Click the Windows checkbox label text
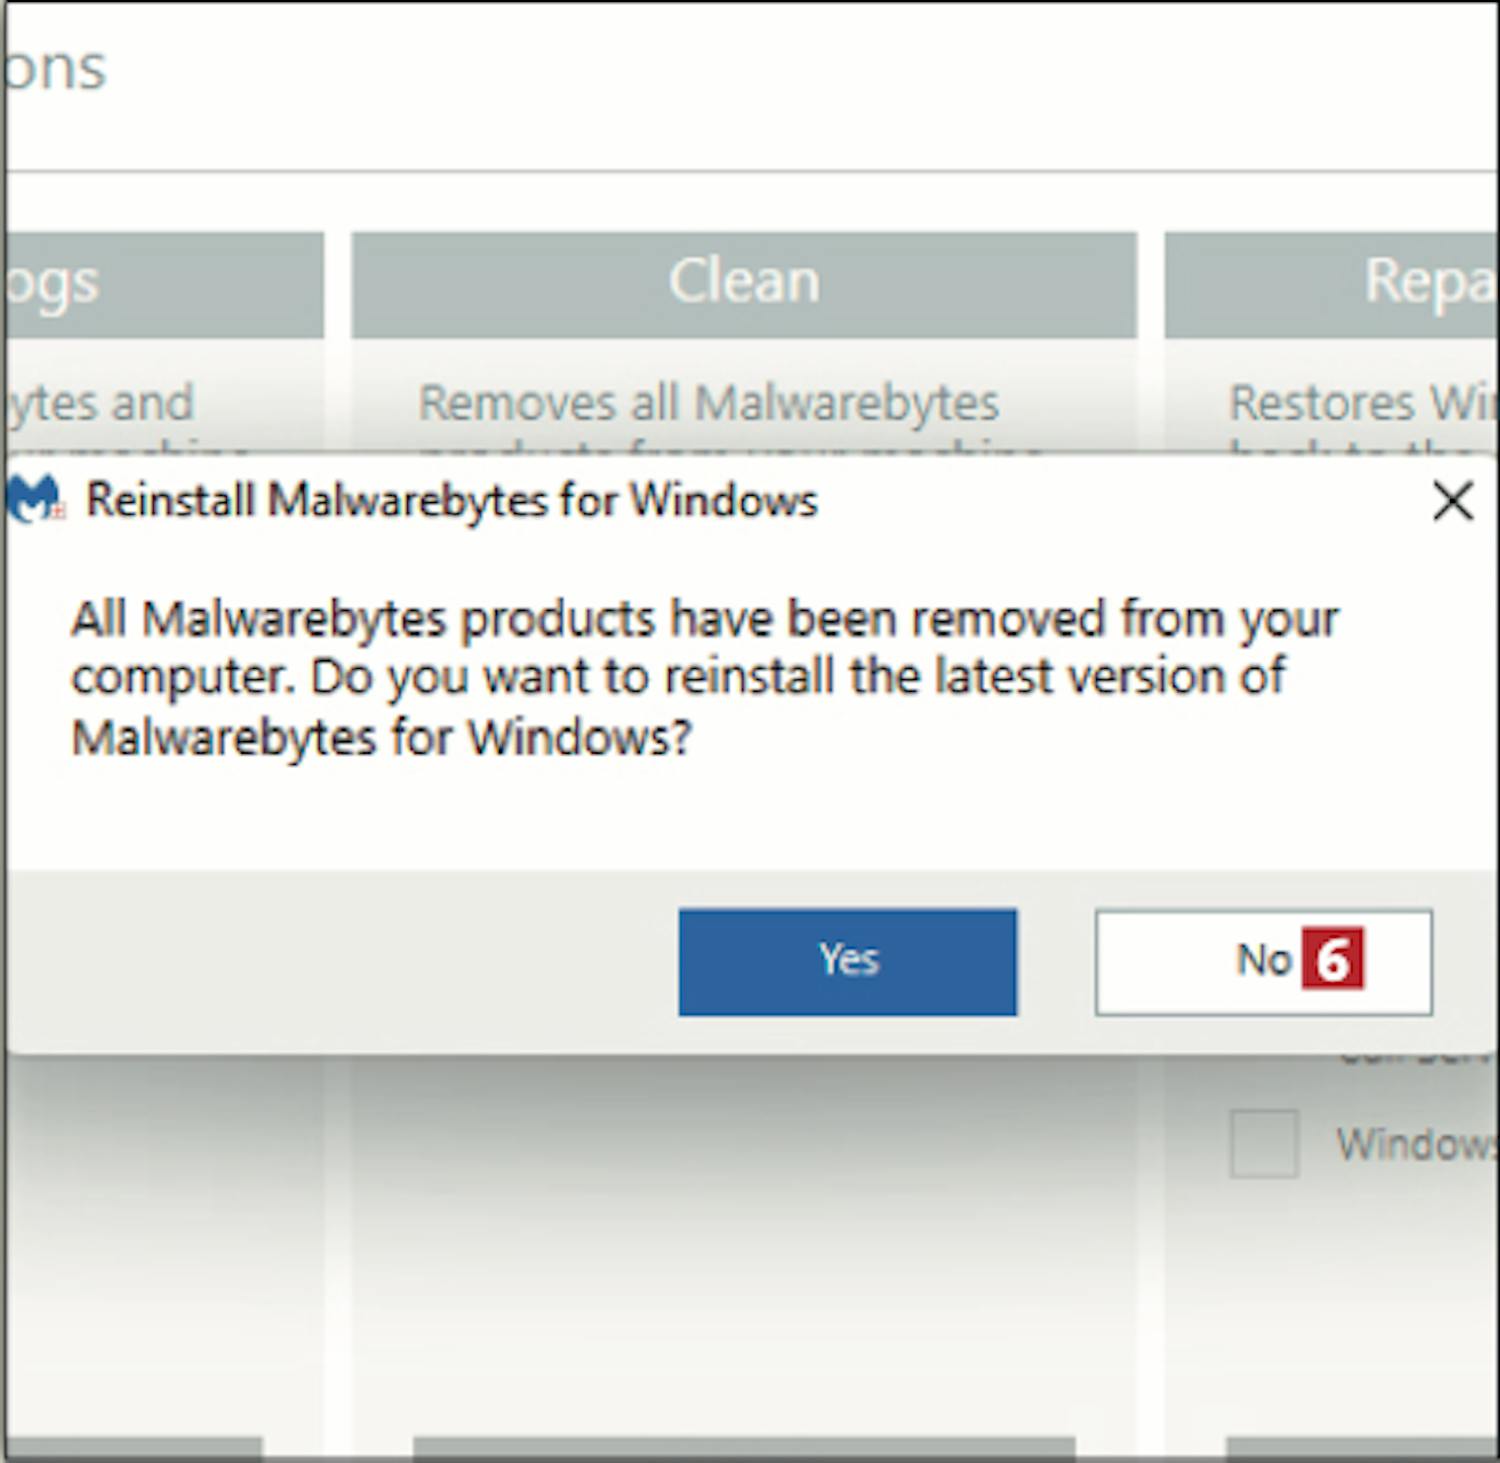Image resolution: width=1500 pixels, height=1463 pixels. point(1417,1144)
